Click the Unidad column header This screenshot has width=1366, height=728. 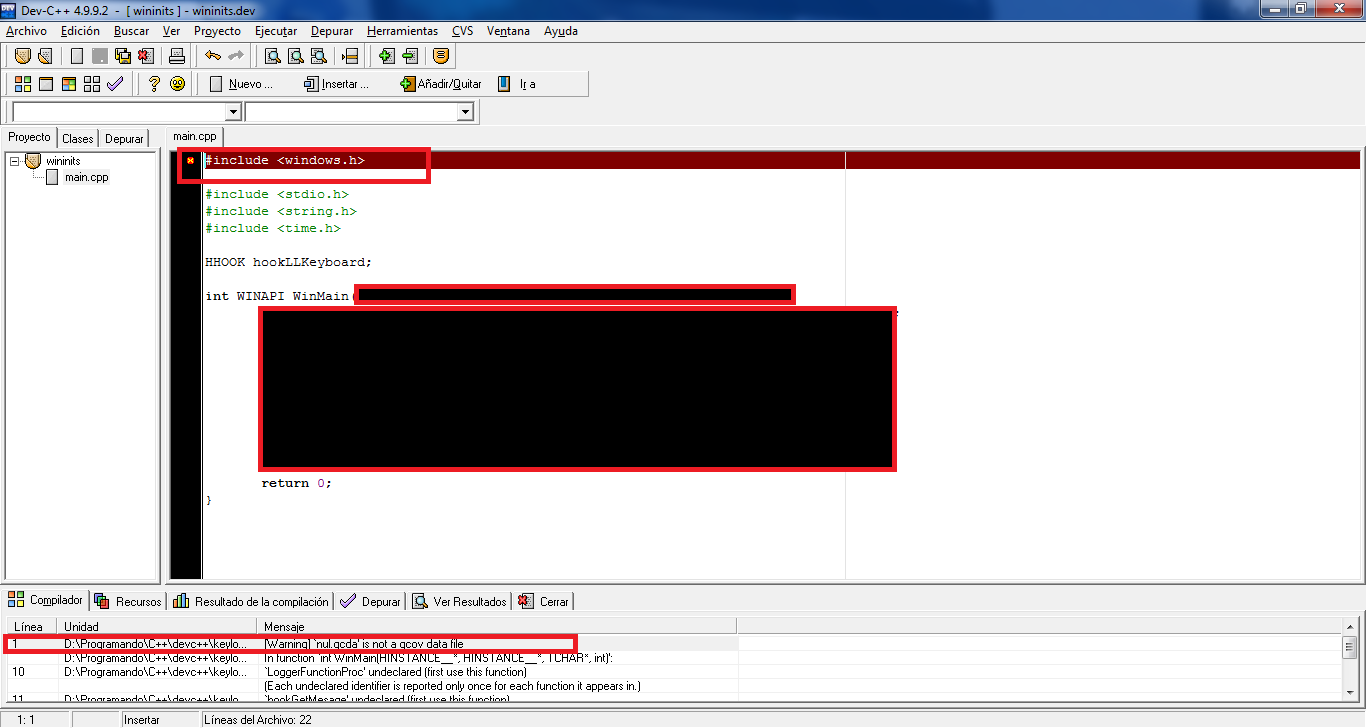[158, 627]
